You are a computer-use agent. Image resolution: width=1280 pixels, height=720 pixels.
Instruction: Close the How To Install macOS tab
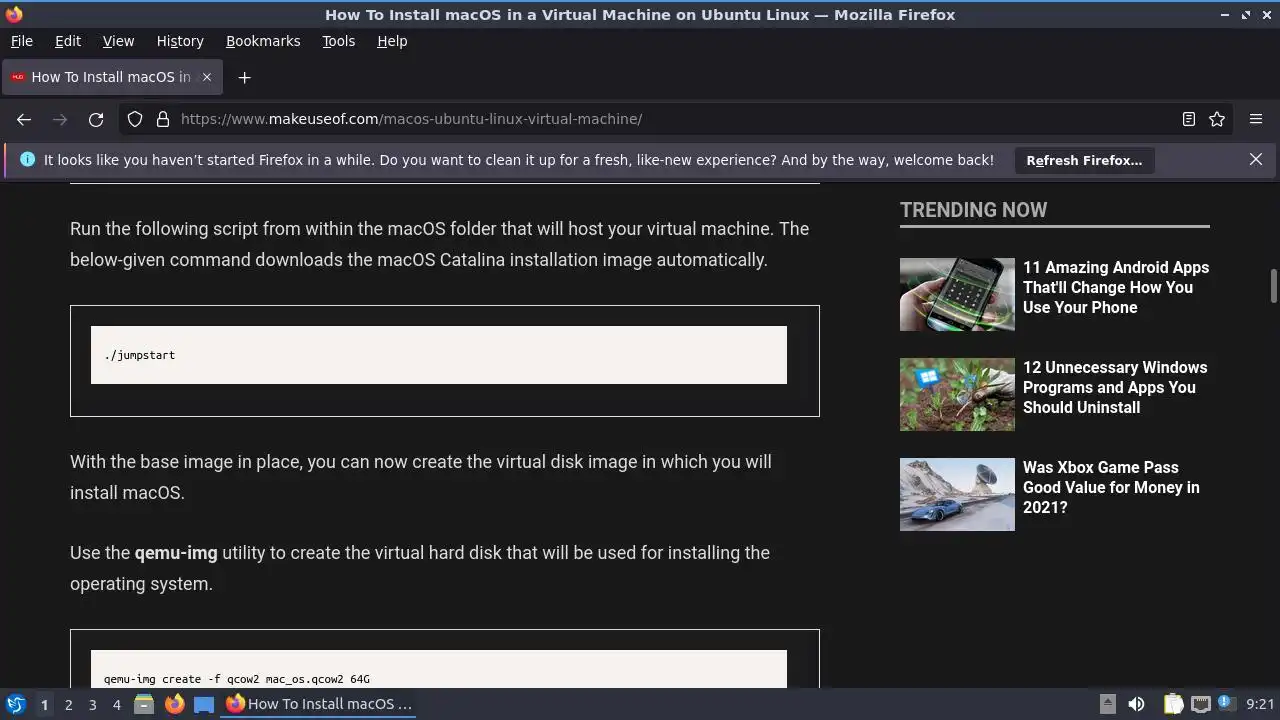tap(207, 77)
